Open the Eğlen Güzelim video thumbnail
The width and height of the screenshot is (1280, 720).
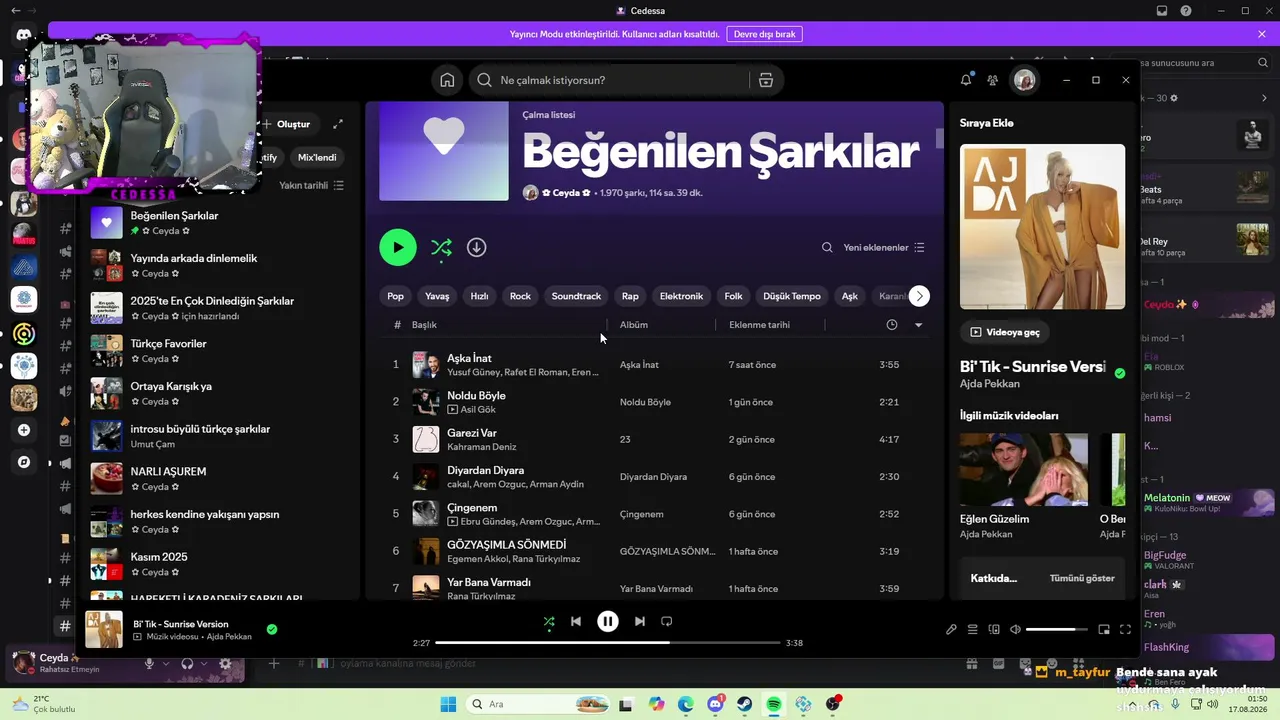pyautogui.click(x=1024, y=469)
